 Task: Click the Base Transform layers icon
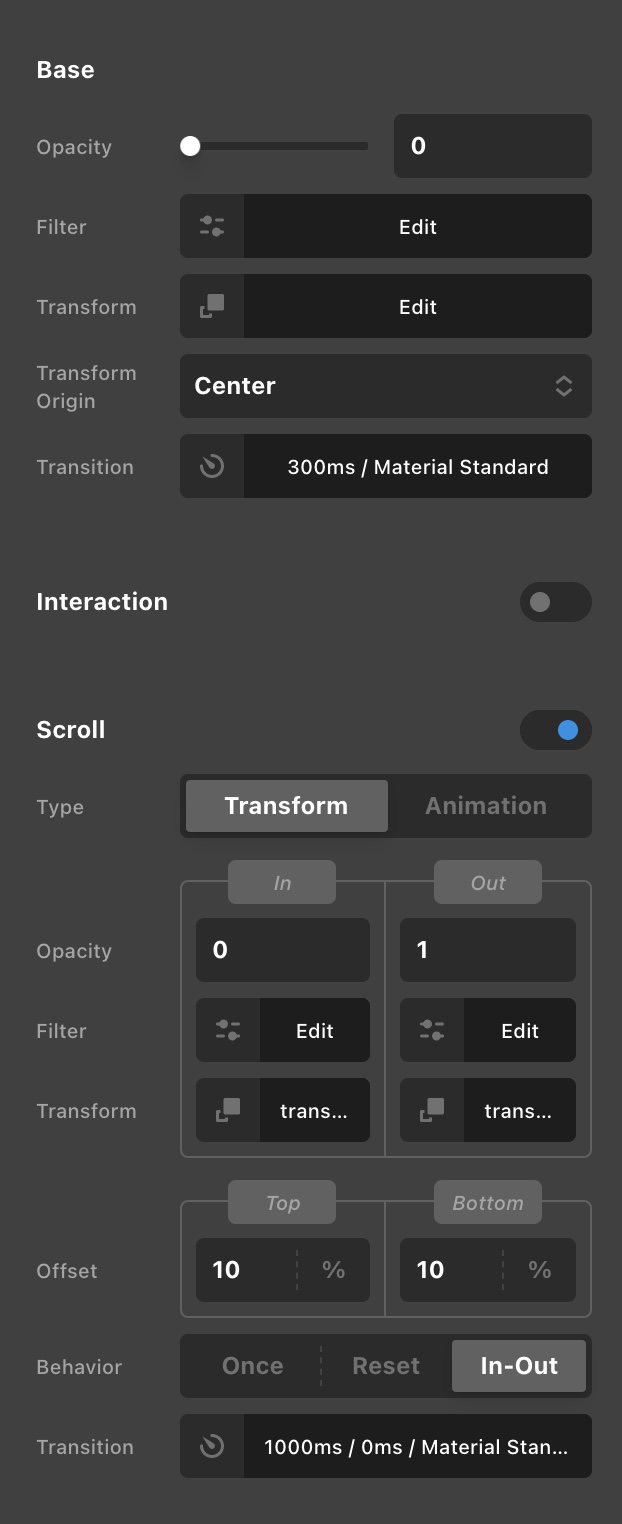pos(212,306)
